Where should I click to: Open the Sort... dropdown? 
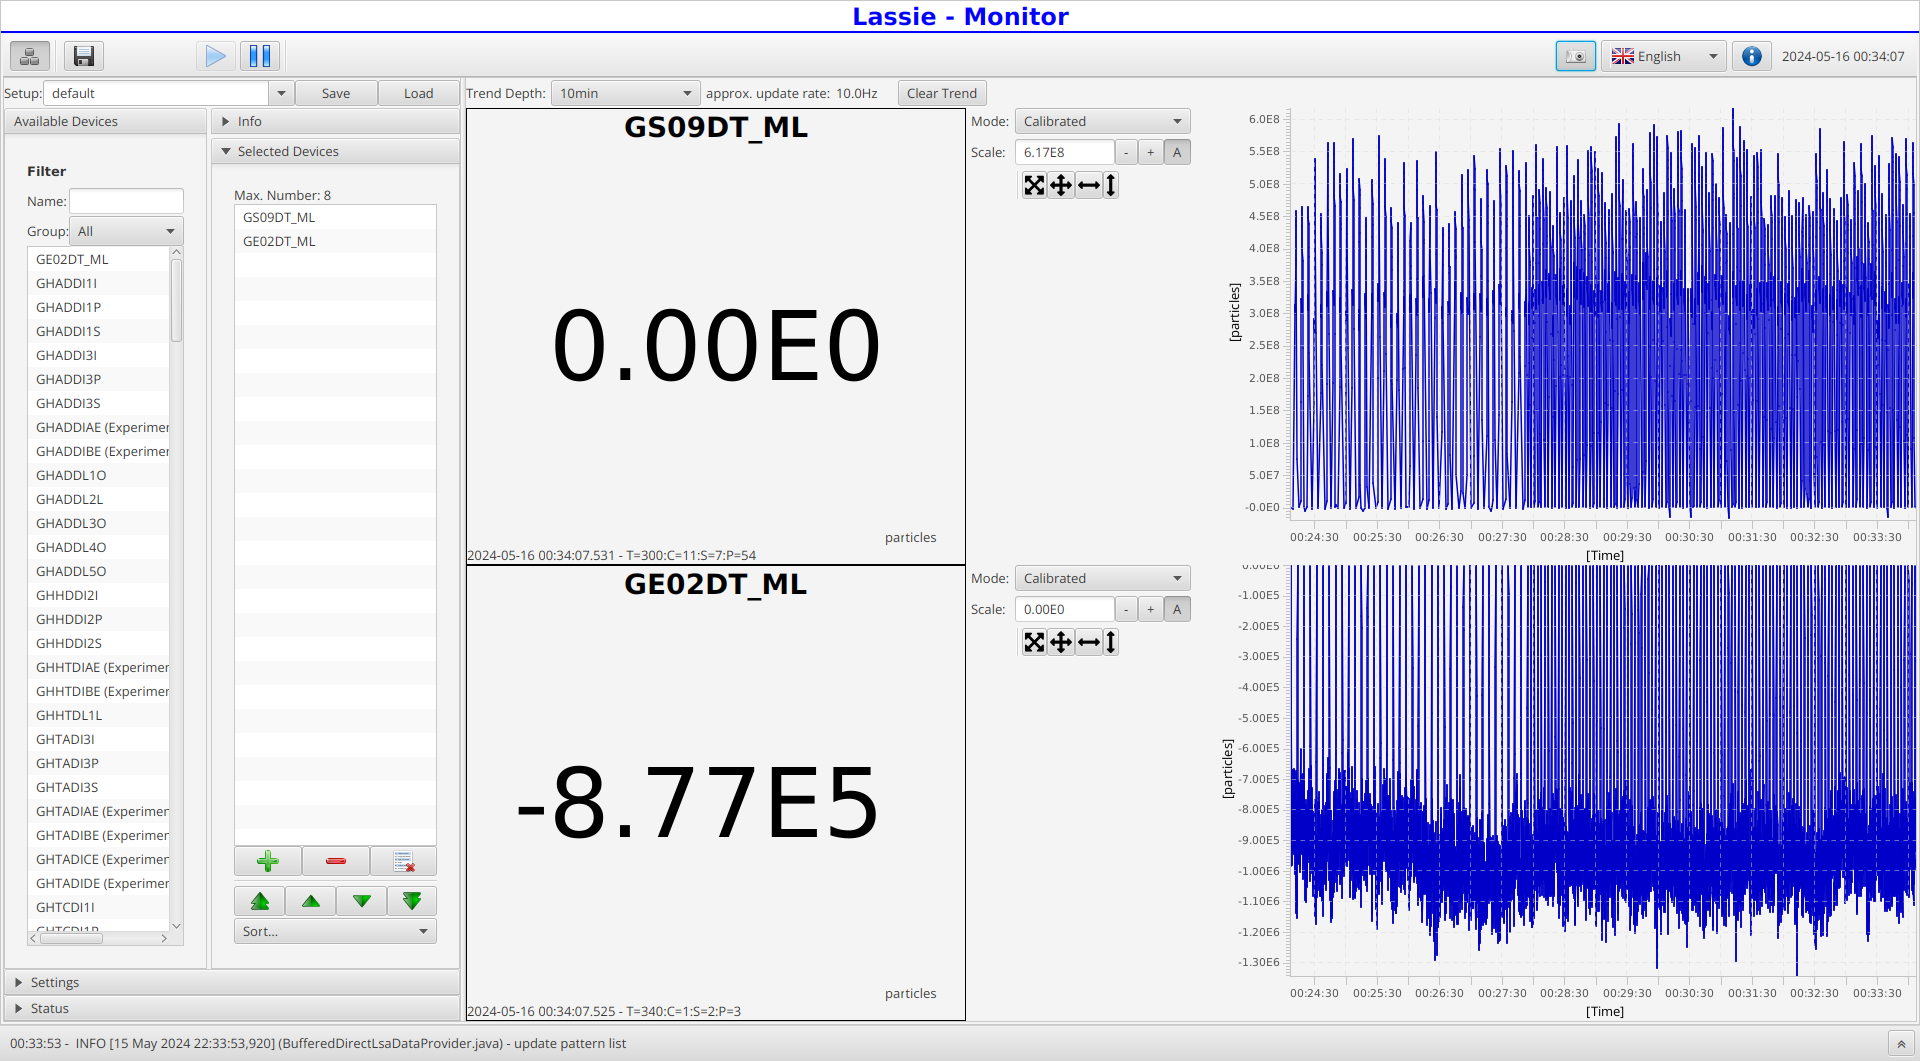pos(335,931)
